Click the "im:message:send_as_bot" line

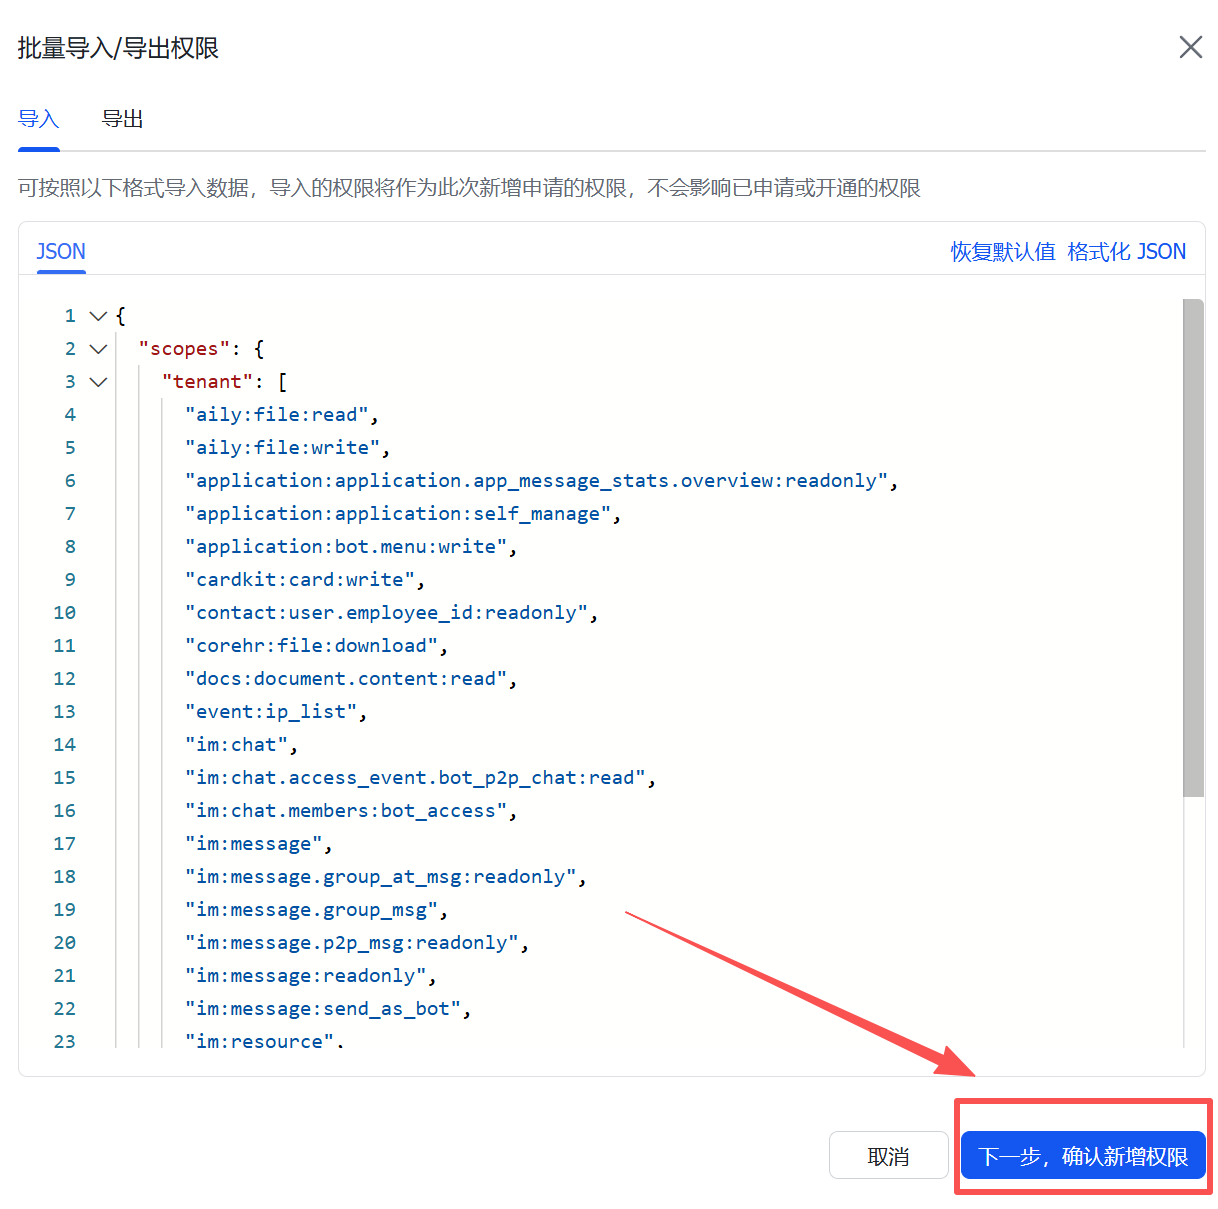coord(327,1009)
